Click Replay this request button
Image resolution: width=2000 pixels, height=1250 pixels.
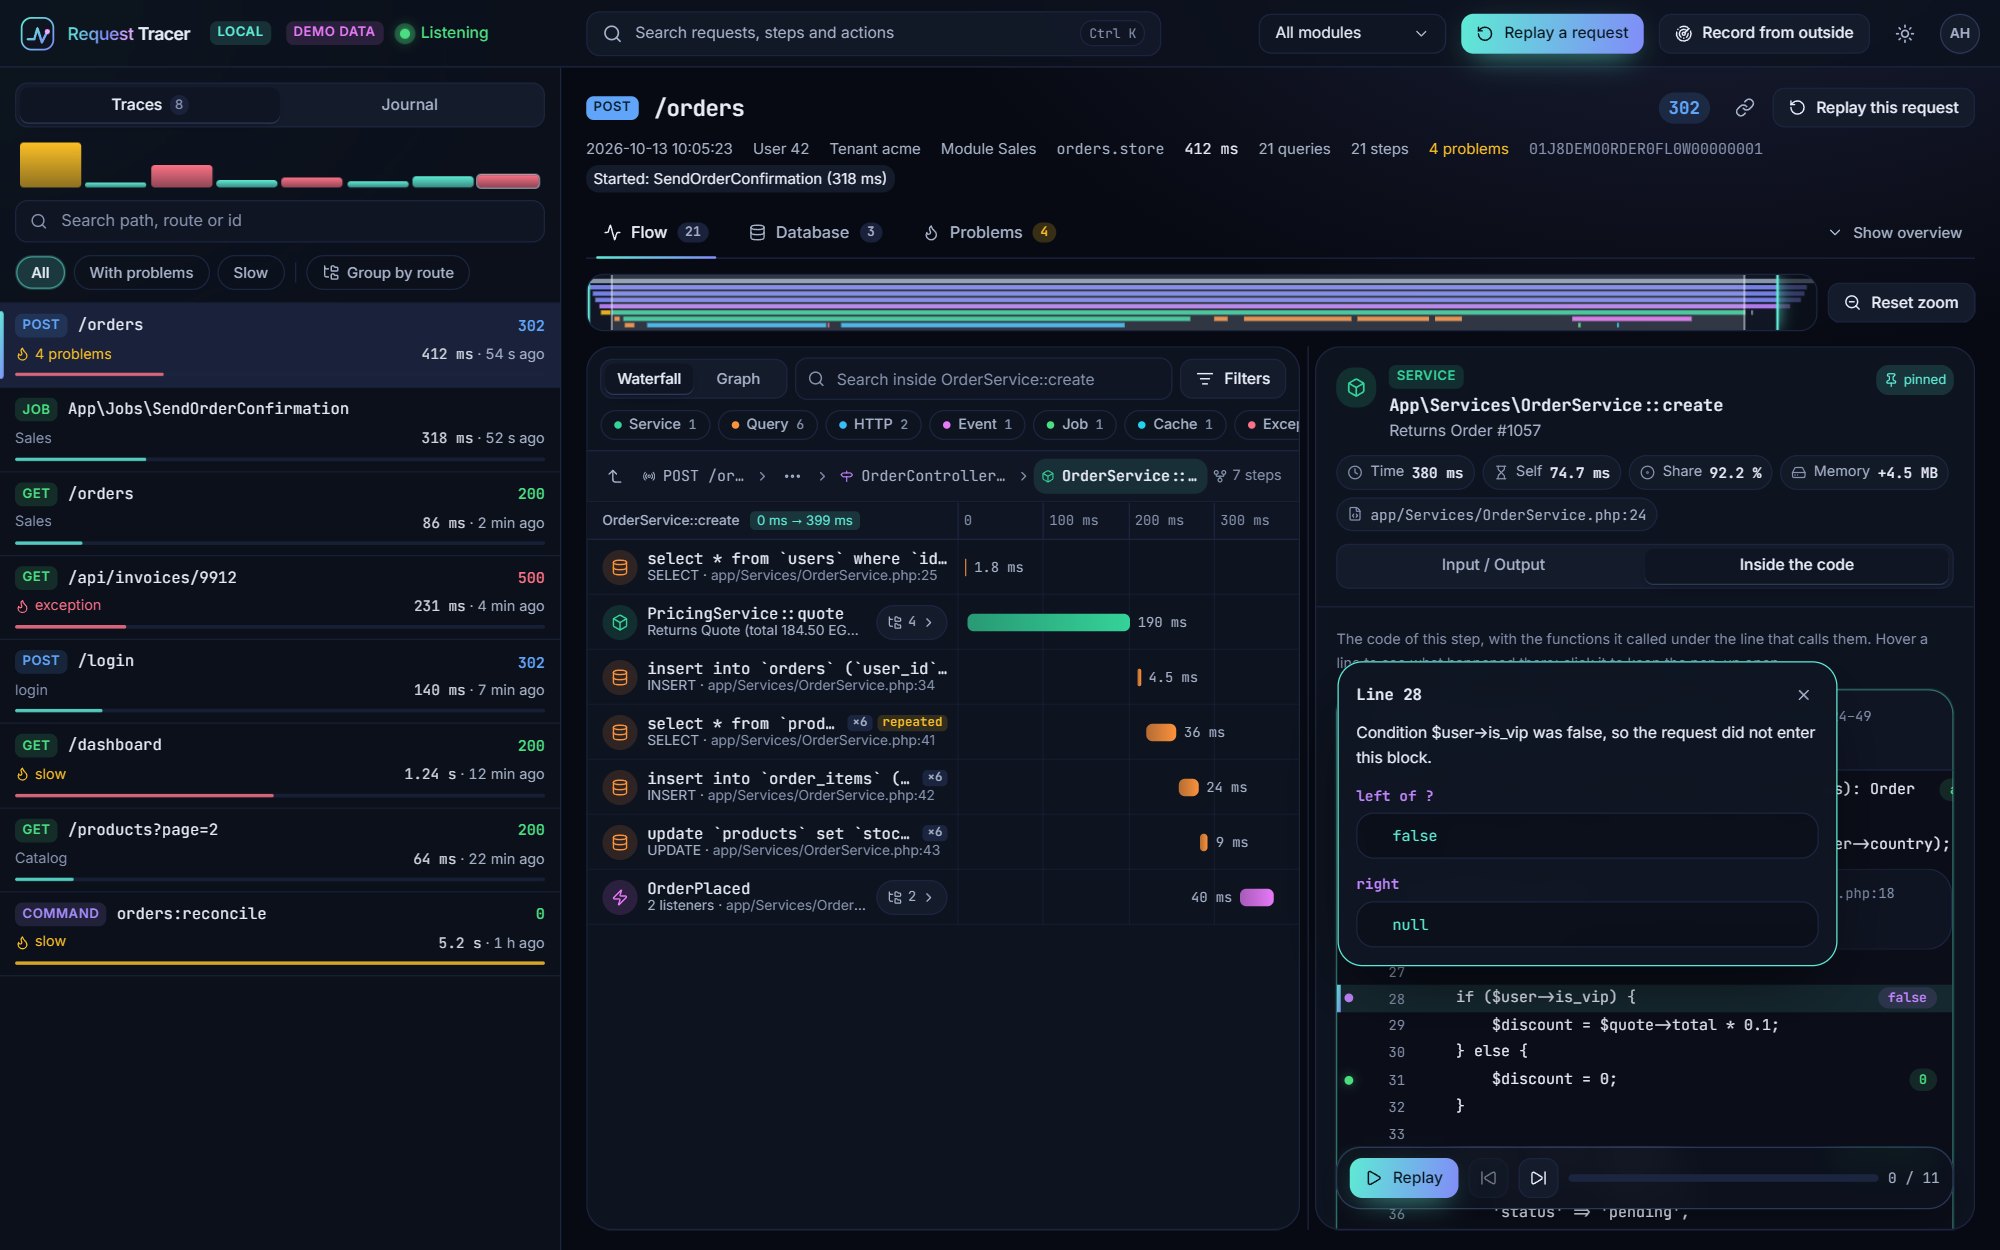1873,107
